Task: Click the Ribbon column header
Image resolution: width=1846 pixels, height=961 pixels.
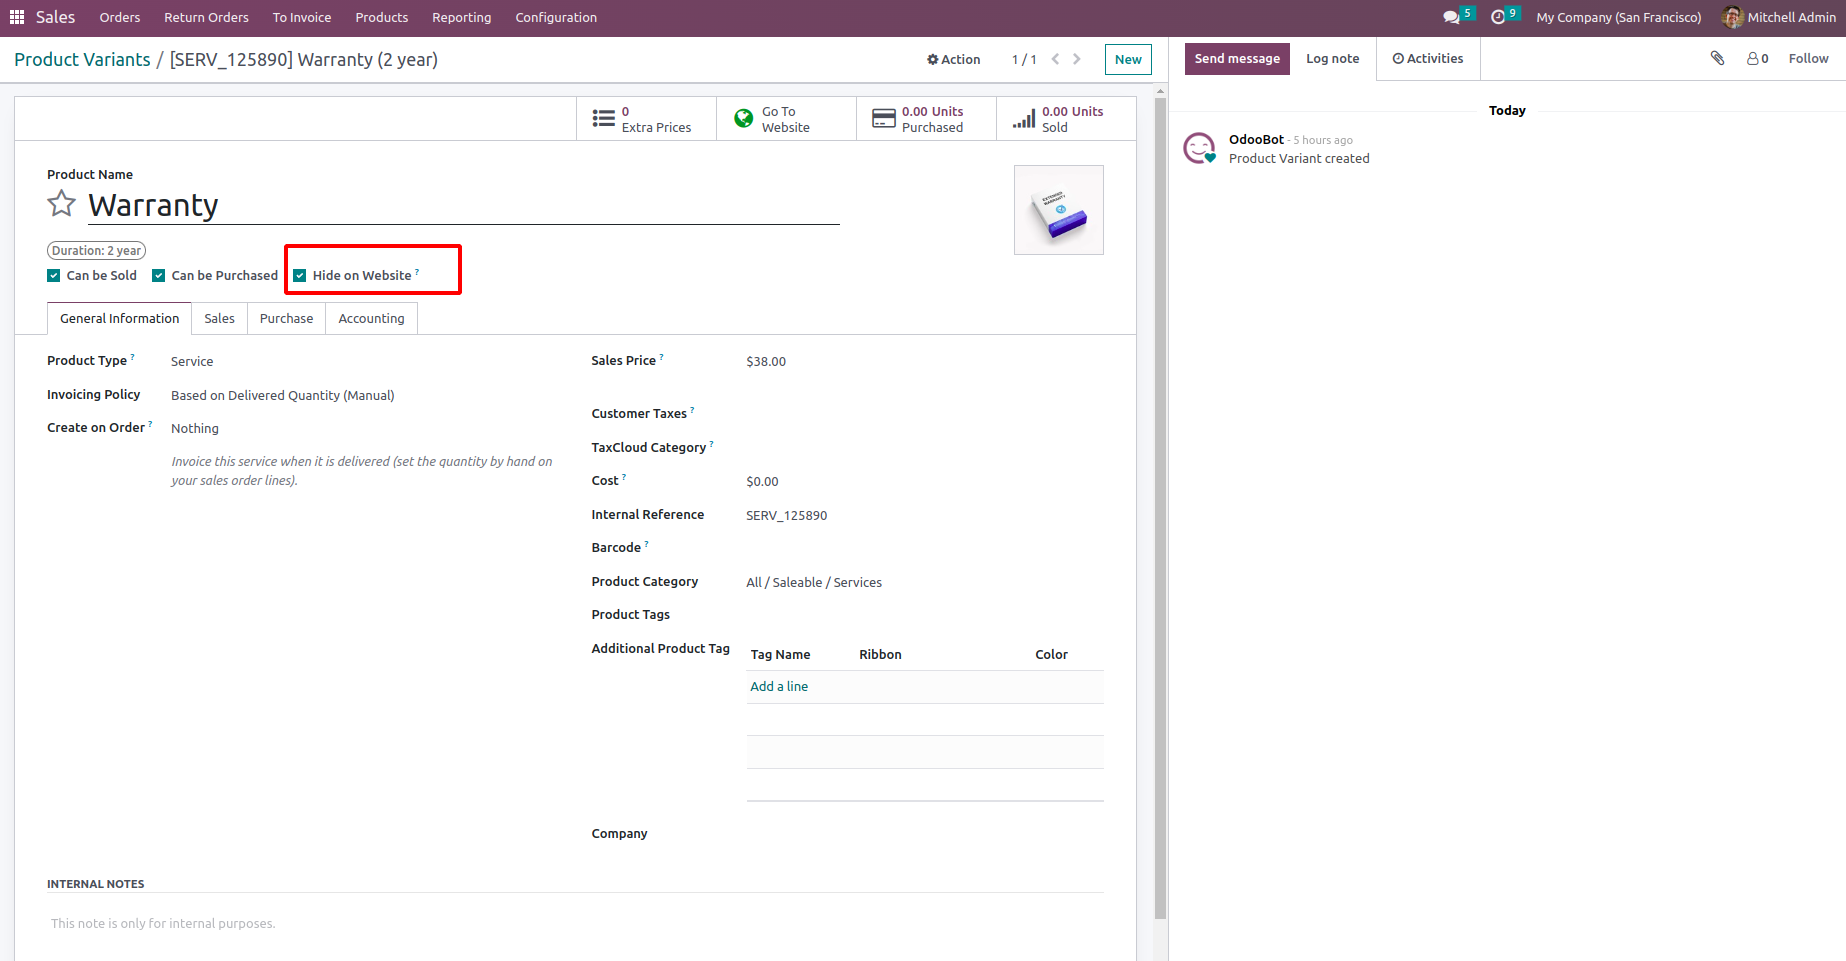Action: tap(880, 654)
